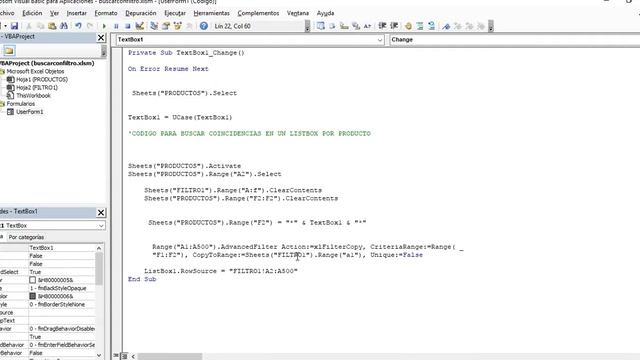Open the Ejecutar menu
Viewport: 640px width, 360px height.
point(175,13)
